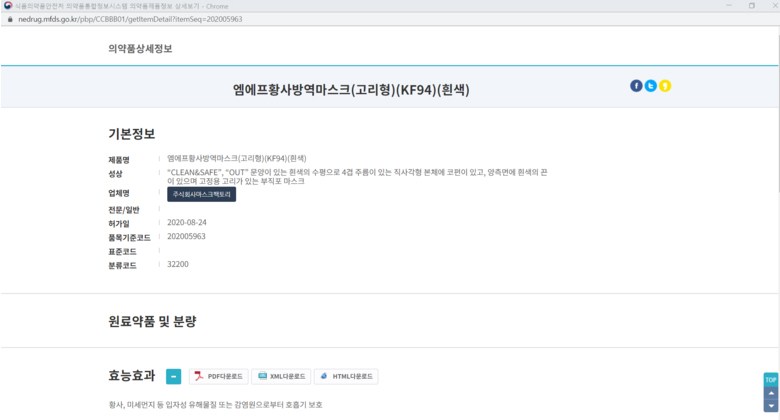Click the browser favicon in title bar
Image resolution: width=780 pixels, height=420 pixels.
[8, 5]
